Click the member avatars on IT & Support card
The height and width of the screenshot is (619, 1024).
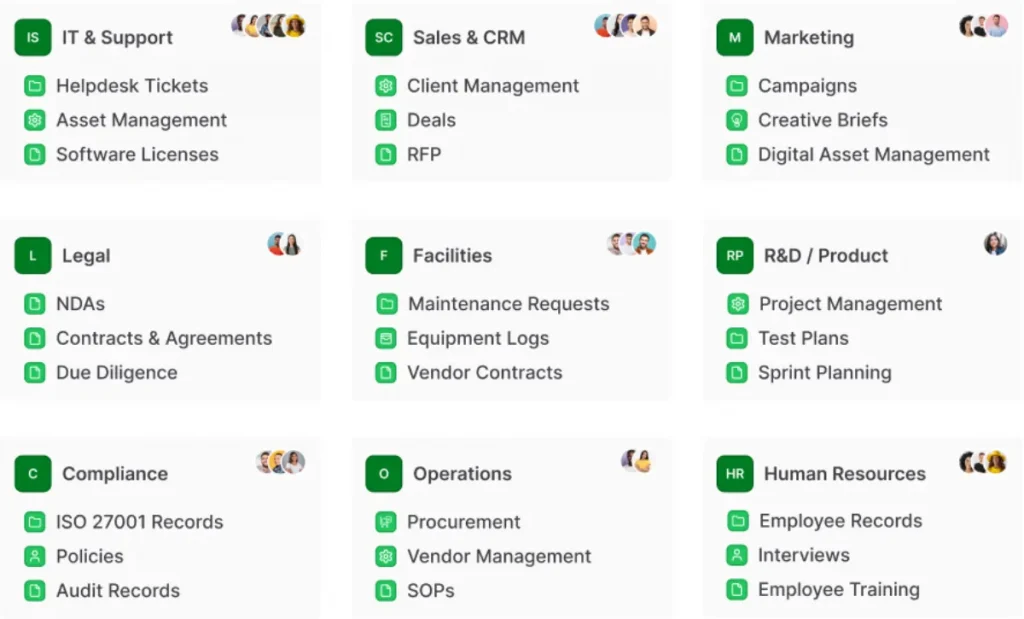pyautogui.click(x=268, y=26)
